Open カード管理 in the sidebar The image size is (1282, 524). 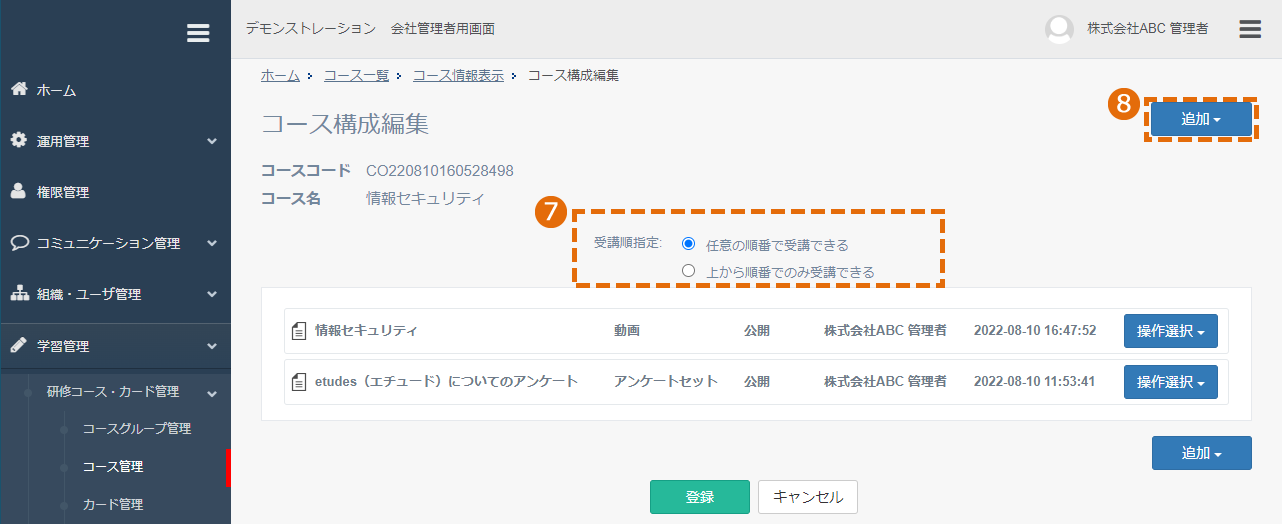115,504
